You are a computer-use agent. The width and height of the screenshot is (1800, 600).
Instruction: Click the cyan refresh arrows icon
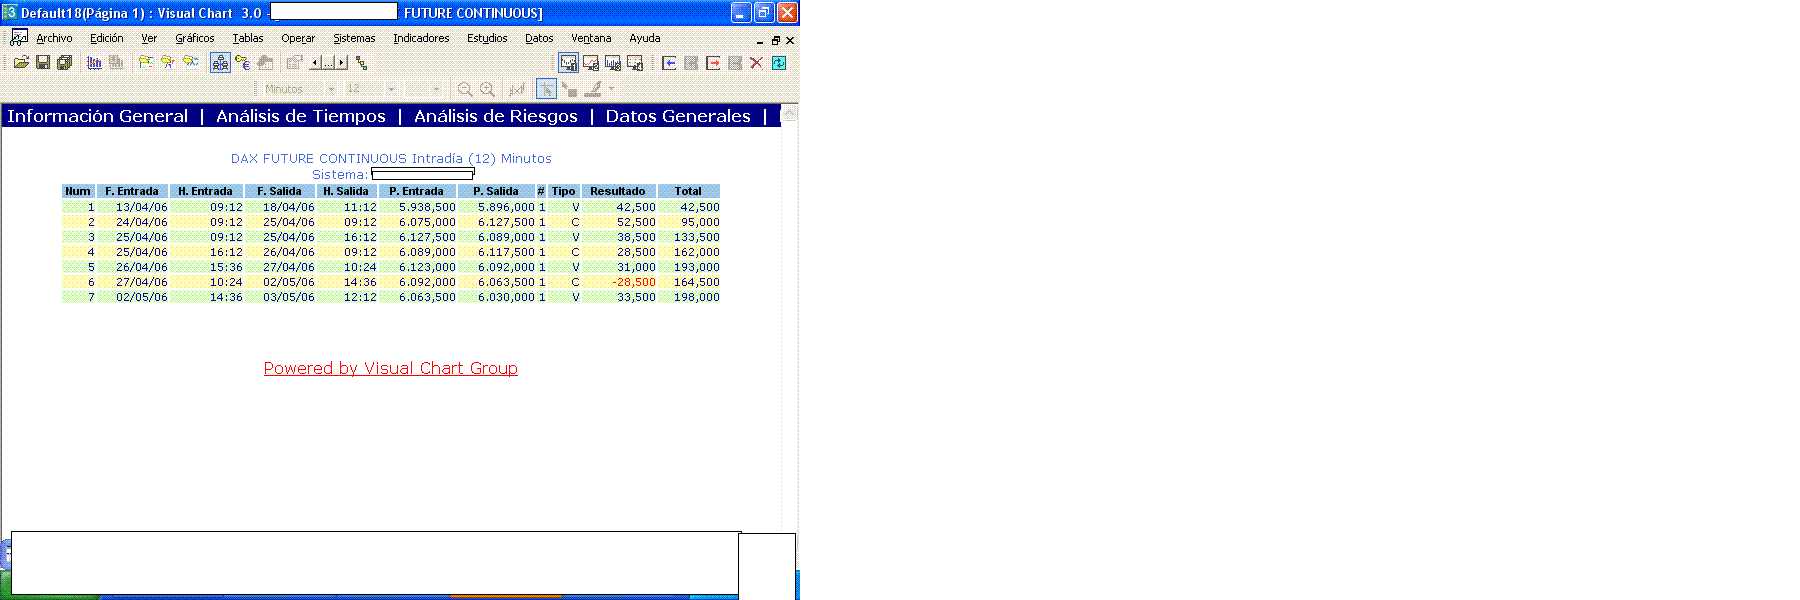(x=779, y=63)
